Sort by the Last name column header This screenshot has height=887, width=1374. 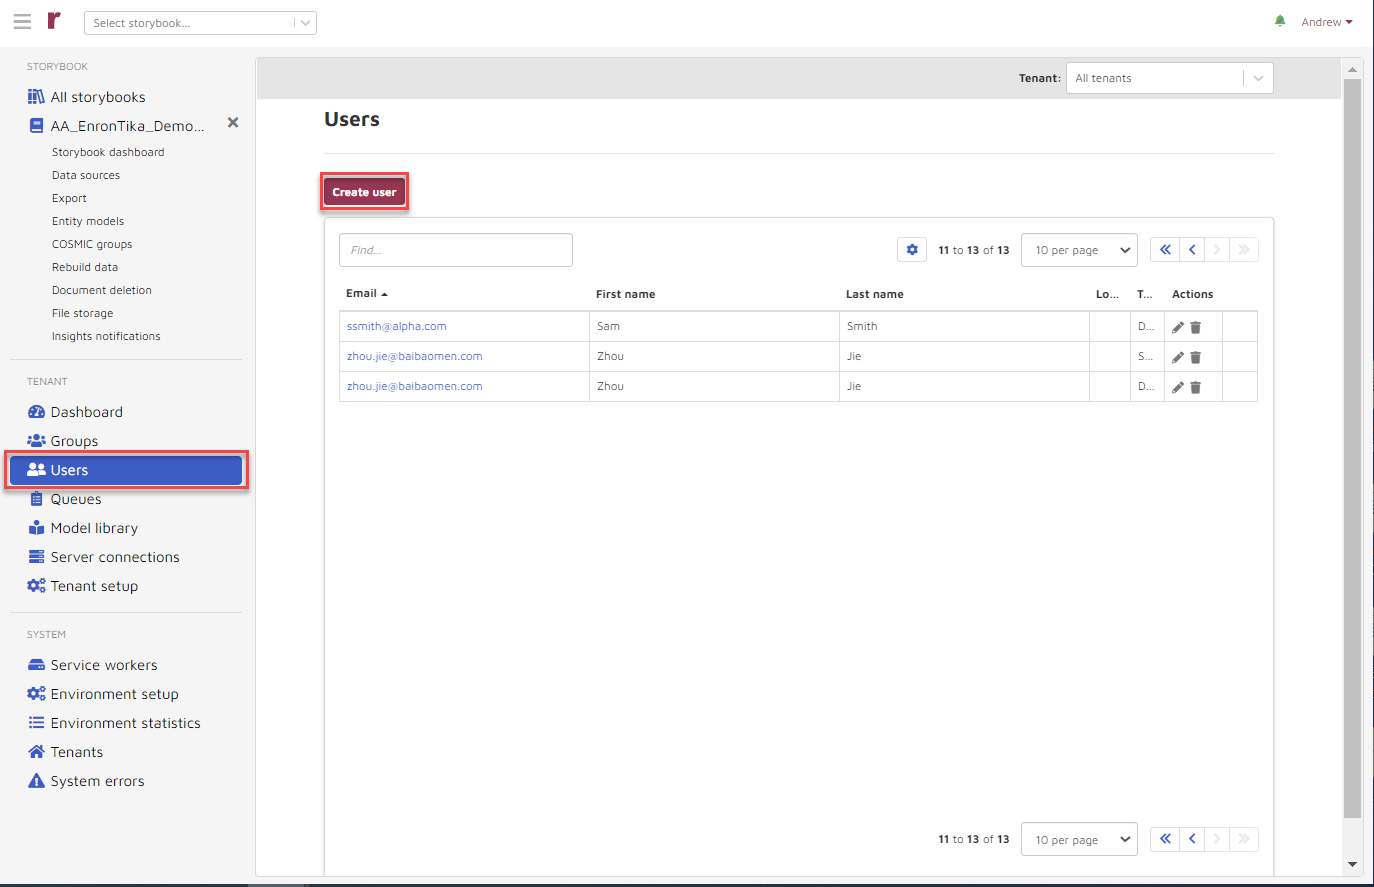875,294
